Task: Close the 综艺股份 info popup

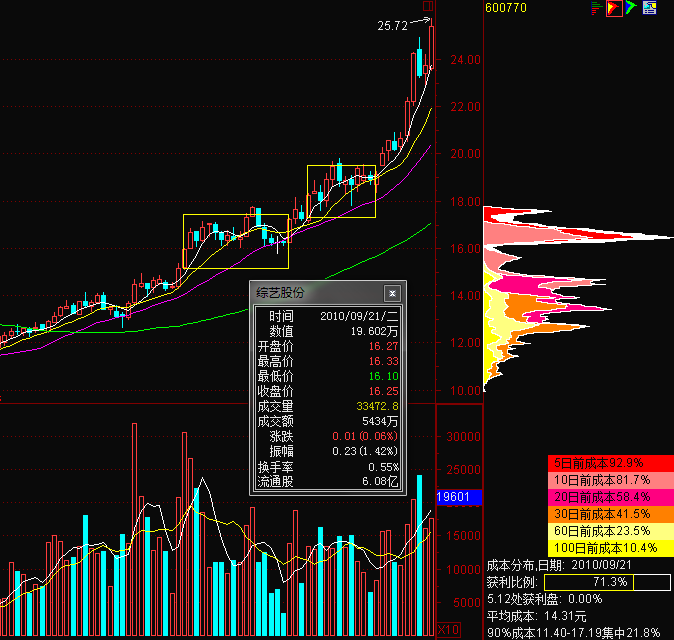Action: tap(392, 293)
